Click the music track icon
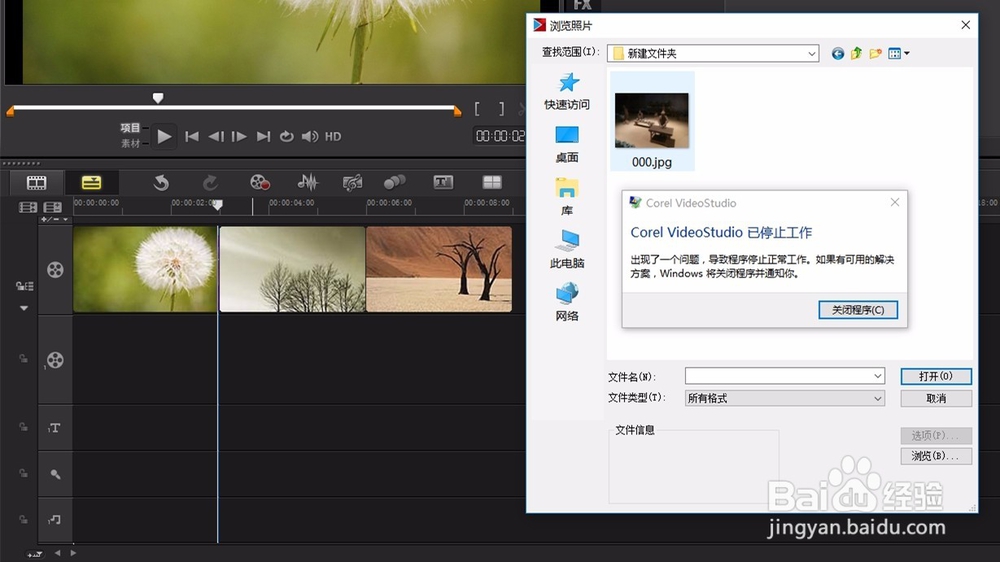The height and width of the screenshot is (562, 1000). (x=55, y=520)
